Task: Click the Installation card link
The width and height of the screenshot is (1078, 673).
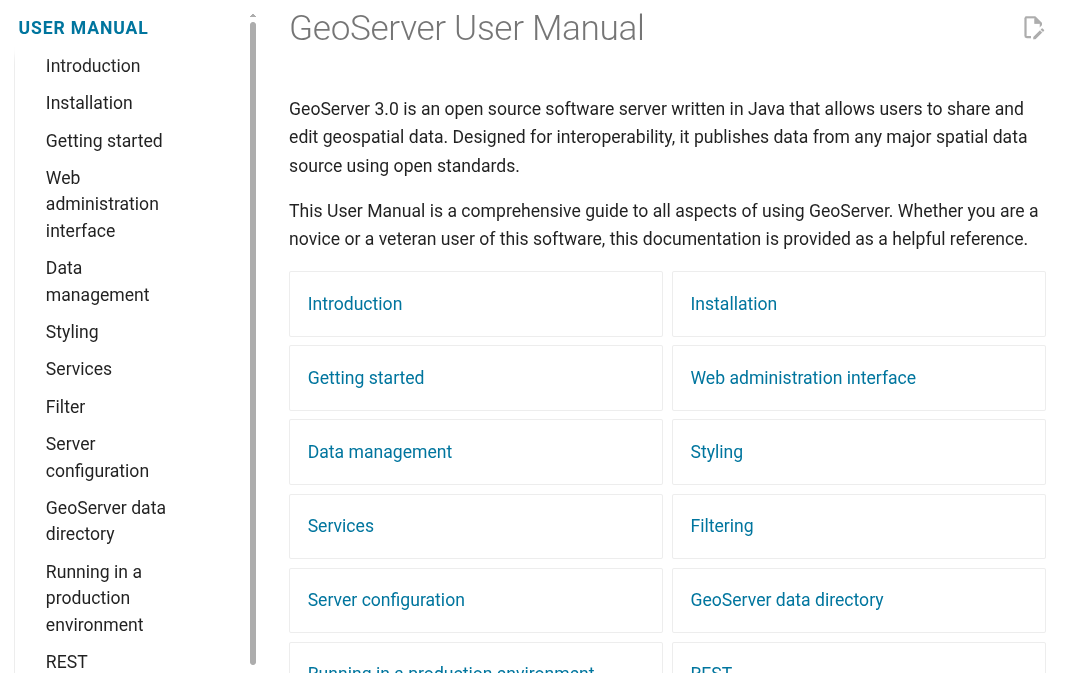Action: pos(733,304)
